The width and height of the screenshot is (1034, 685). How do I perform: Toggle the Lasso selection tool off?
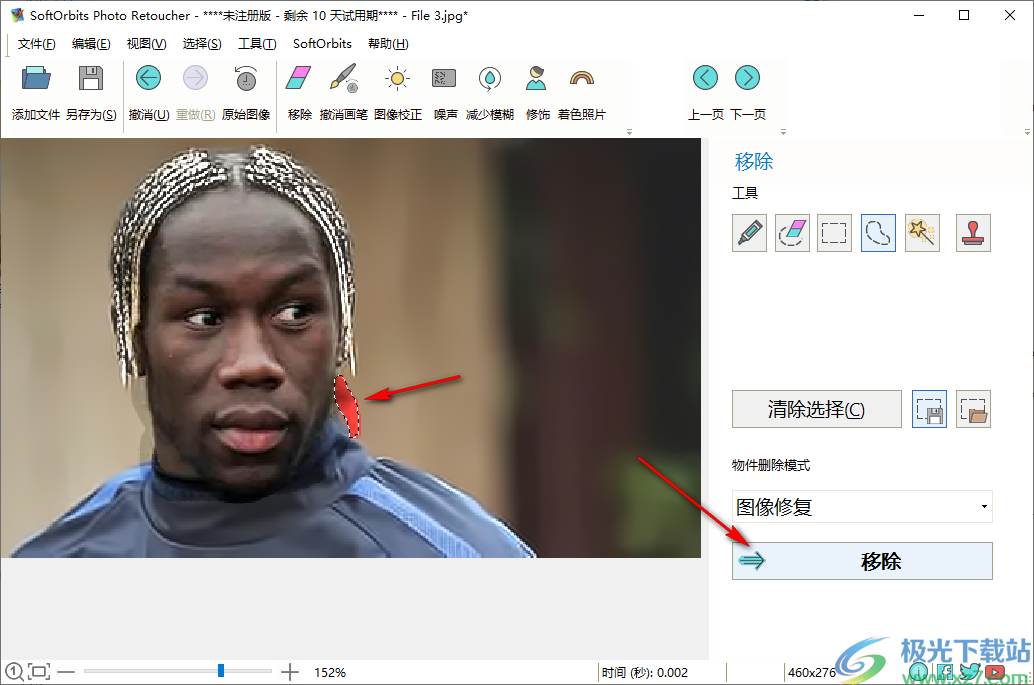[878, 232]
